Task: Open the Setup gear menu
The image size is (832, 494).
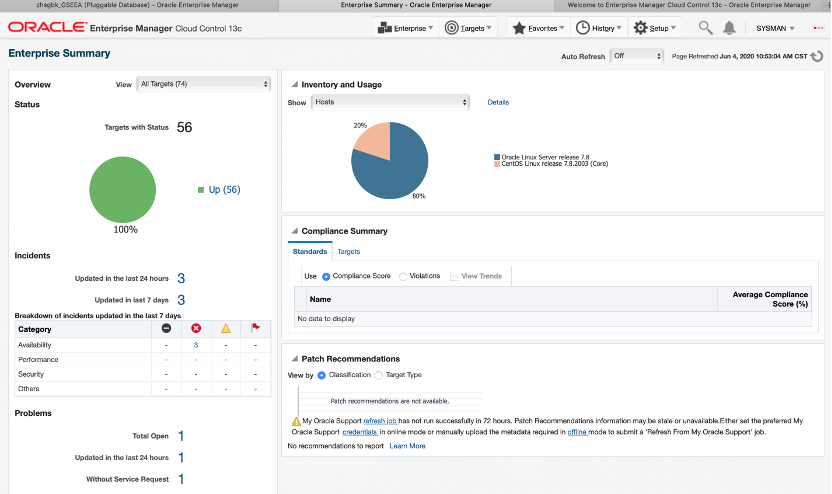Action: pos(655,28)
